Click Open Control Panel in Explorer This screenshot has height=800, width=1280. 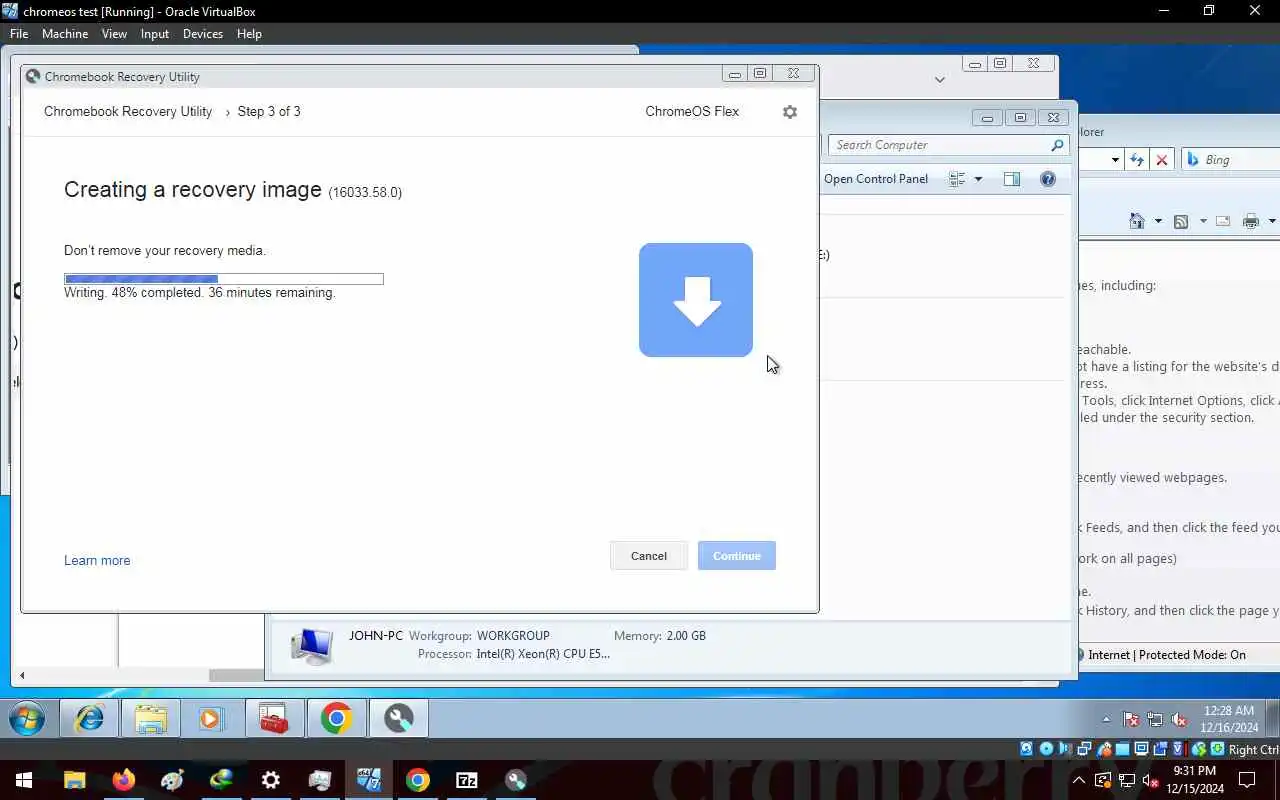pos(876,179)
